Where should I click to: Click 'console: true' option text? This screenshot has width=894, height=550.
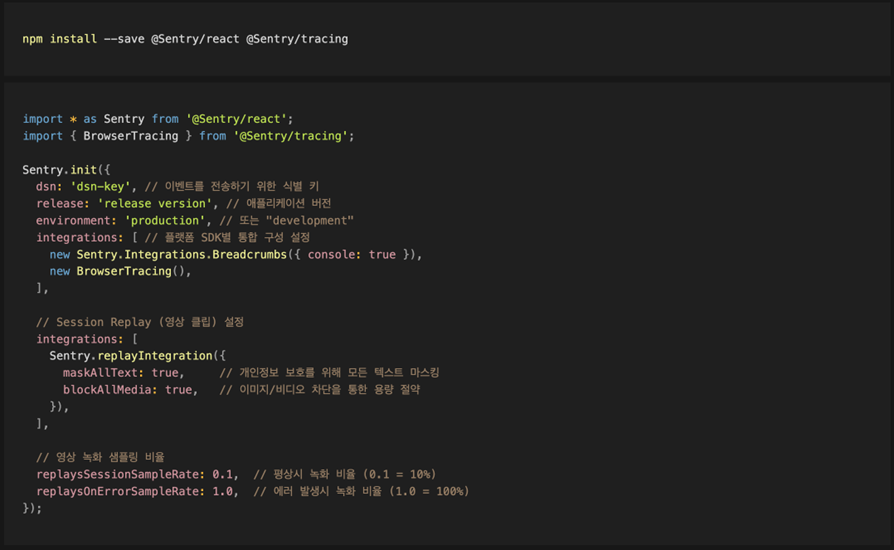coord(352,254)
